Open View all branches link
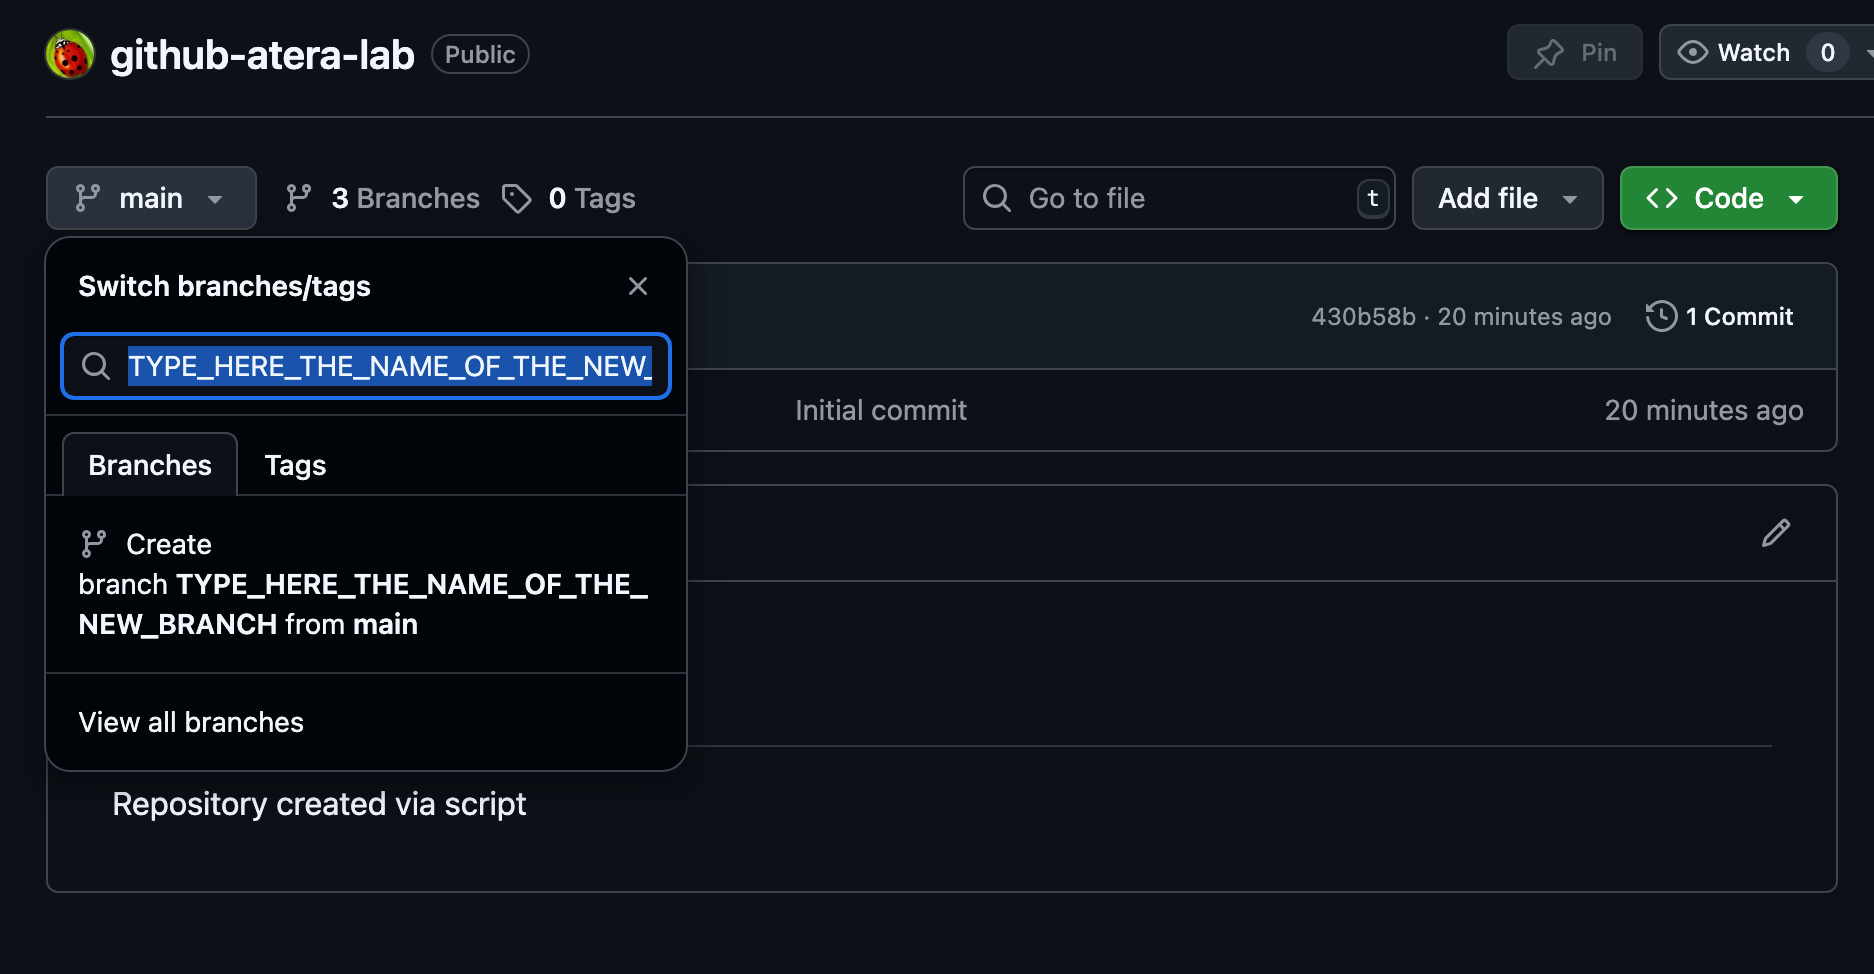The image size is (1874, 974). 191,722
